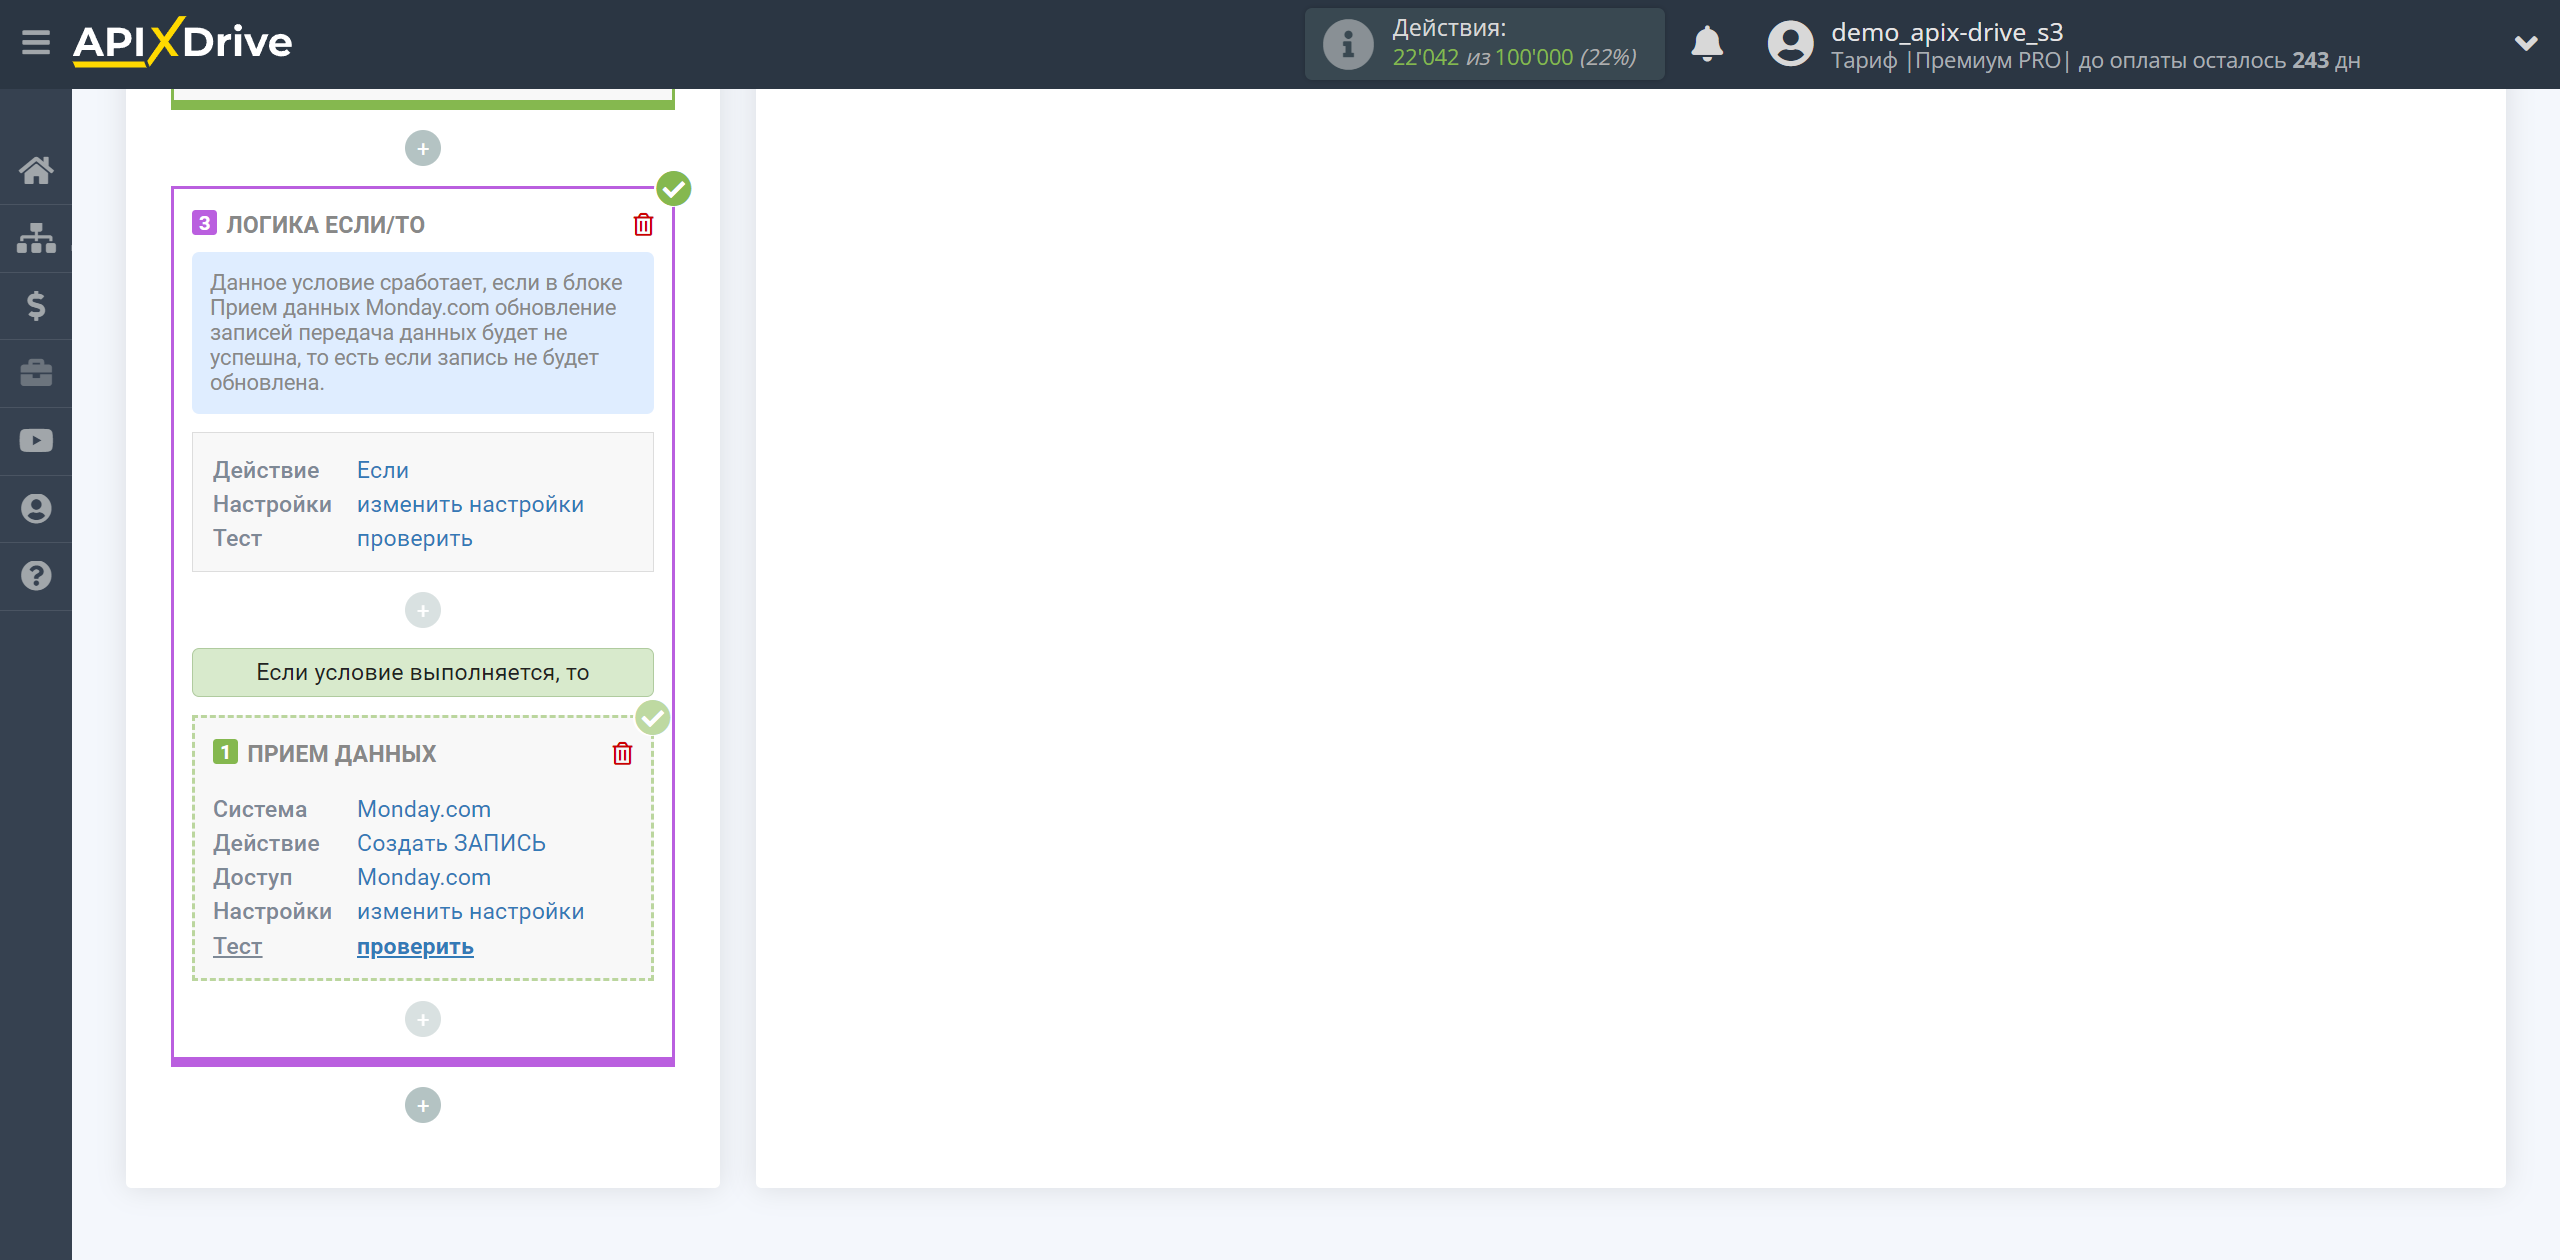This screenshot has width=2560, height=1260.
Task: Add a step below the Если settings
Action: point(423,610)
